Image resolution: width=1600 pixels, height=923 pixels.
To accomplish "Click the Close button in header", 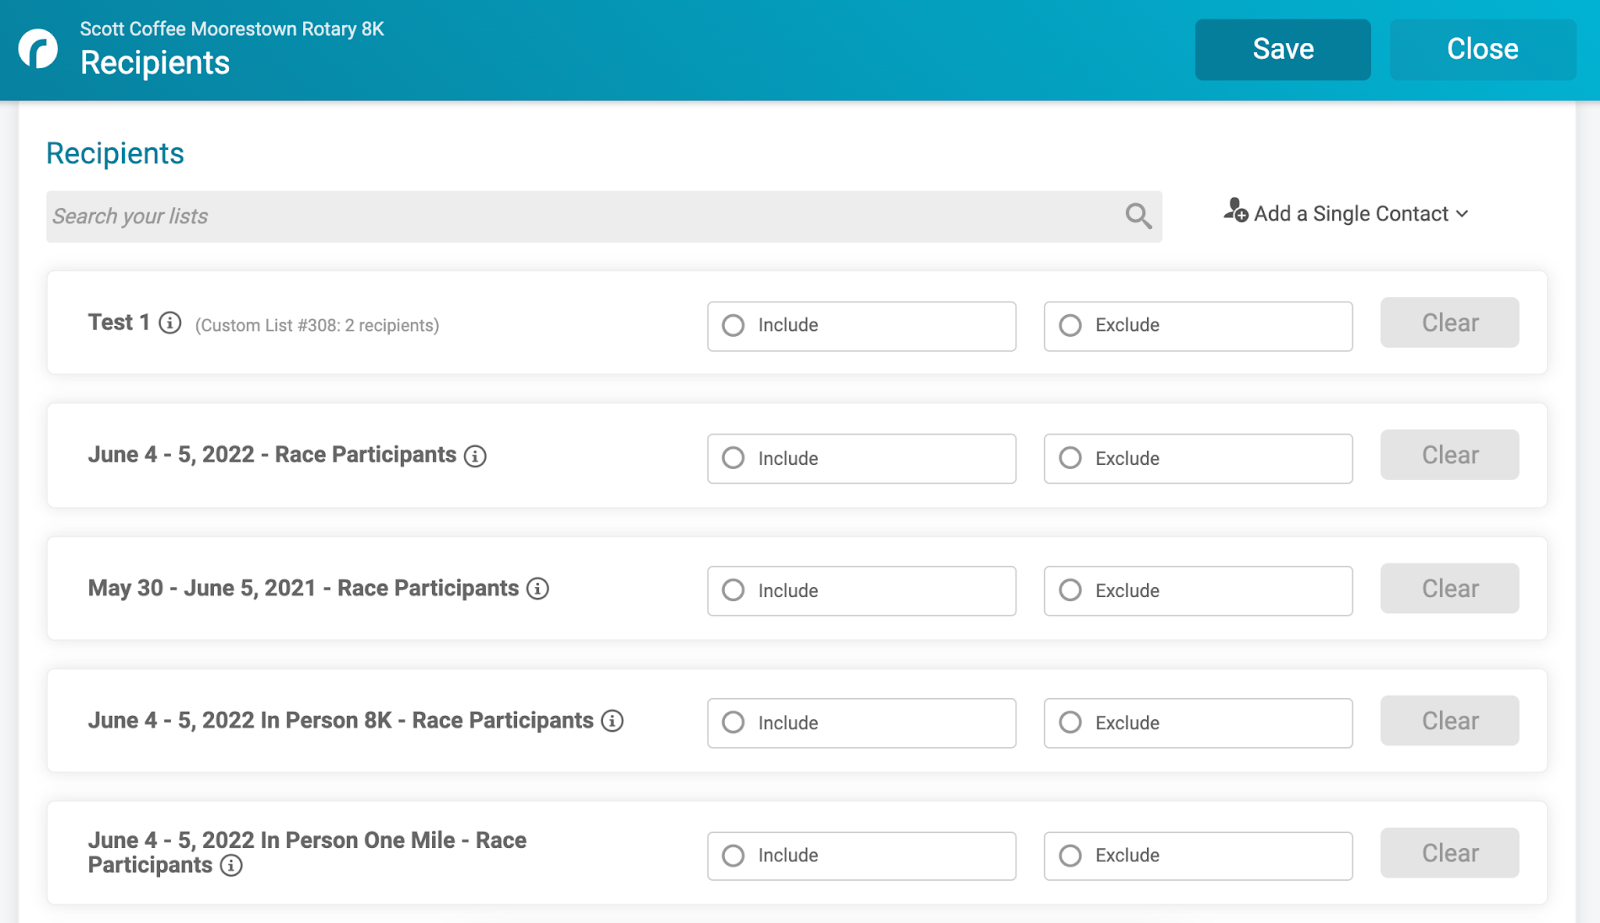I will tap(1483, 49).
